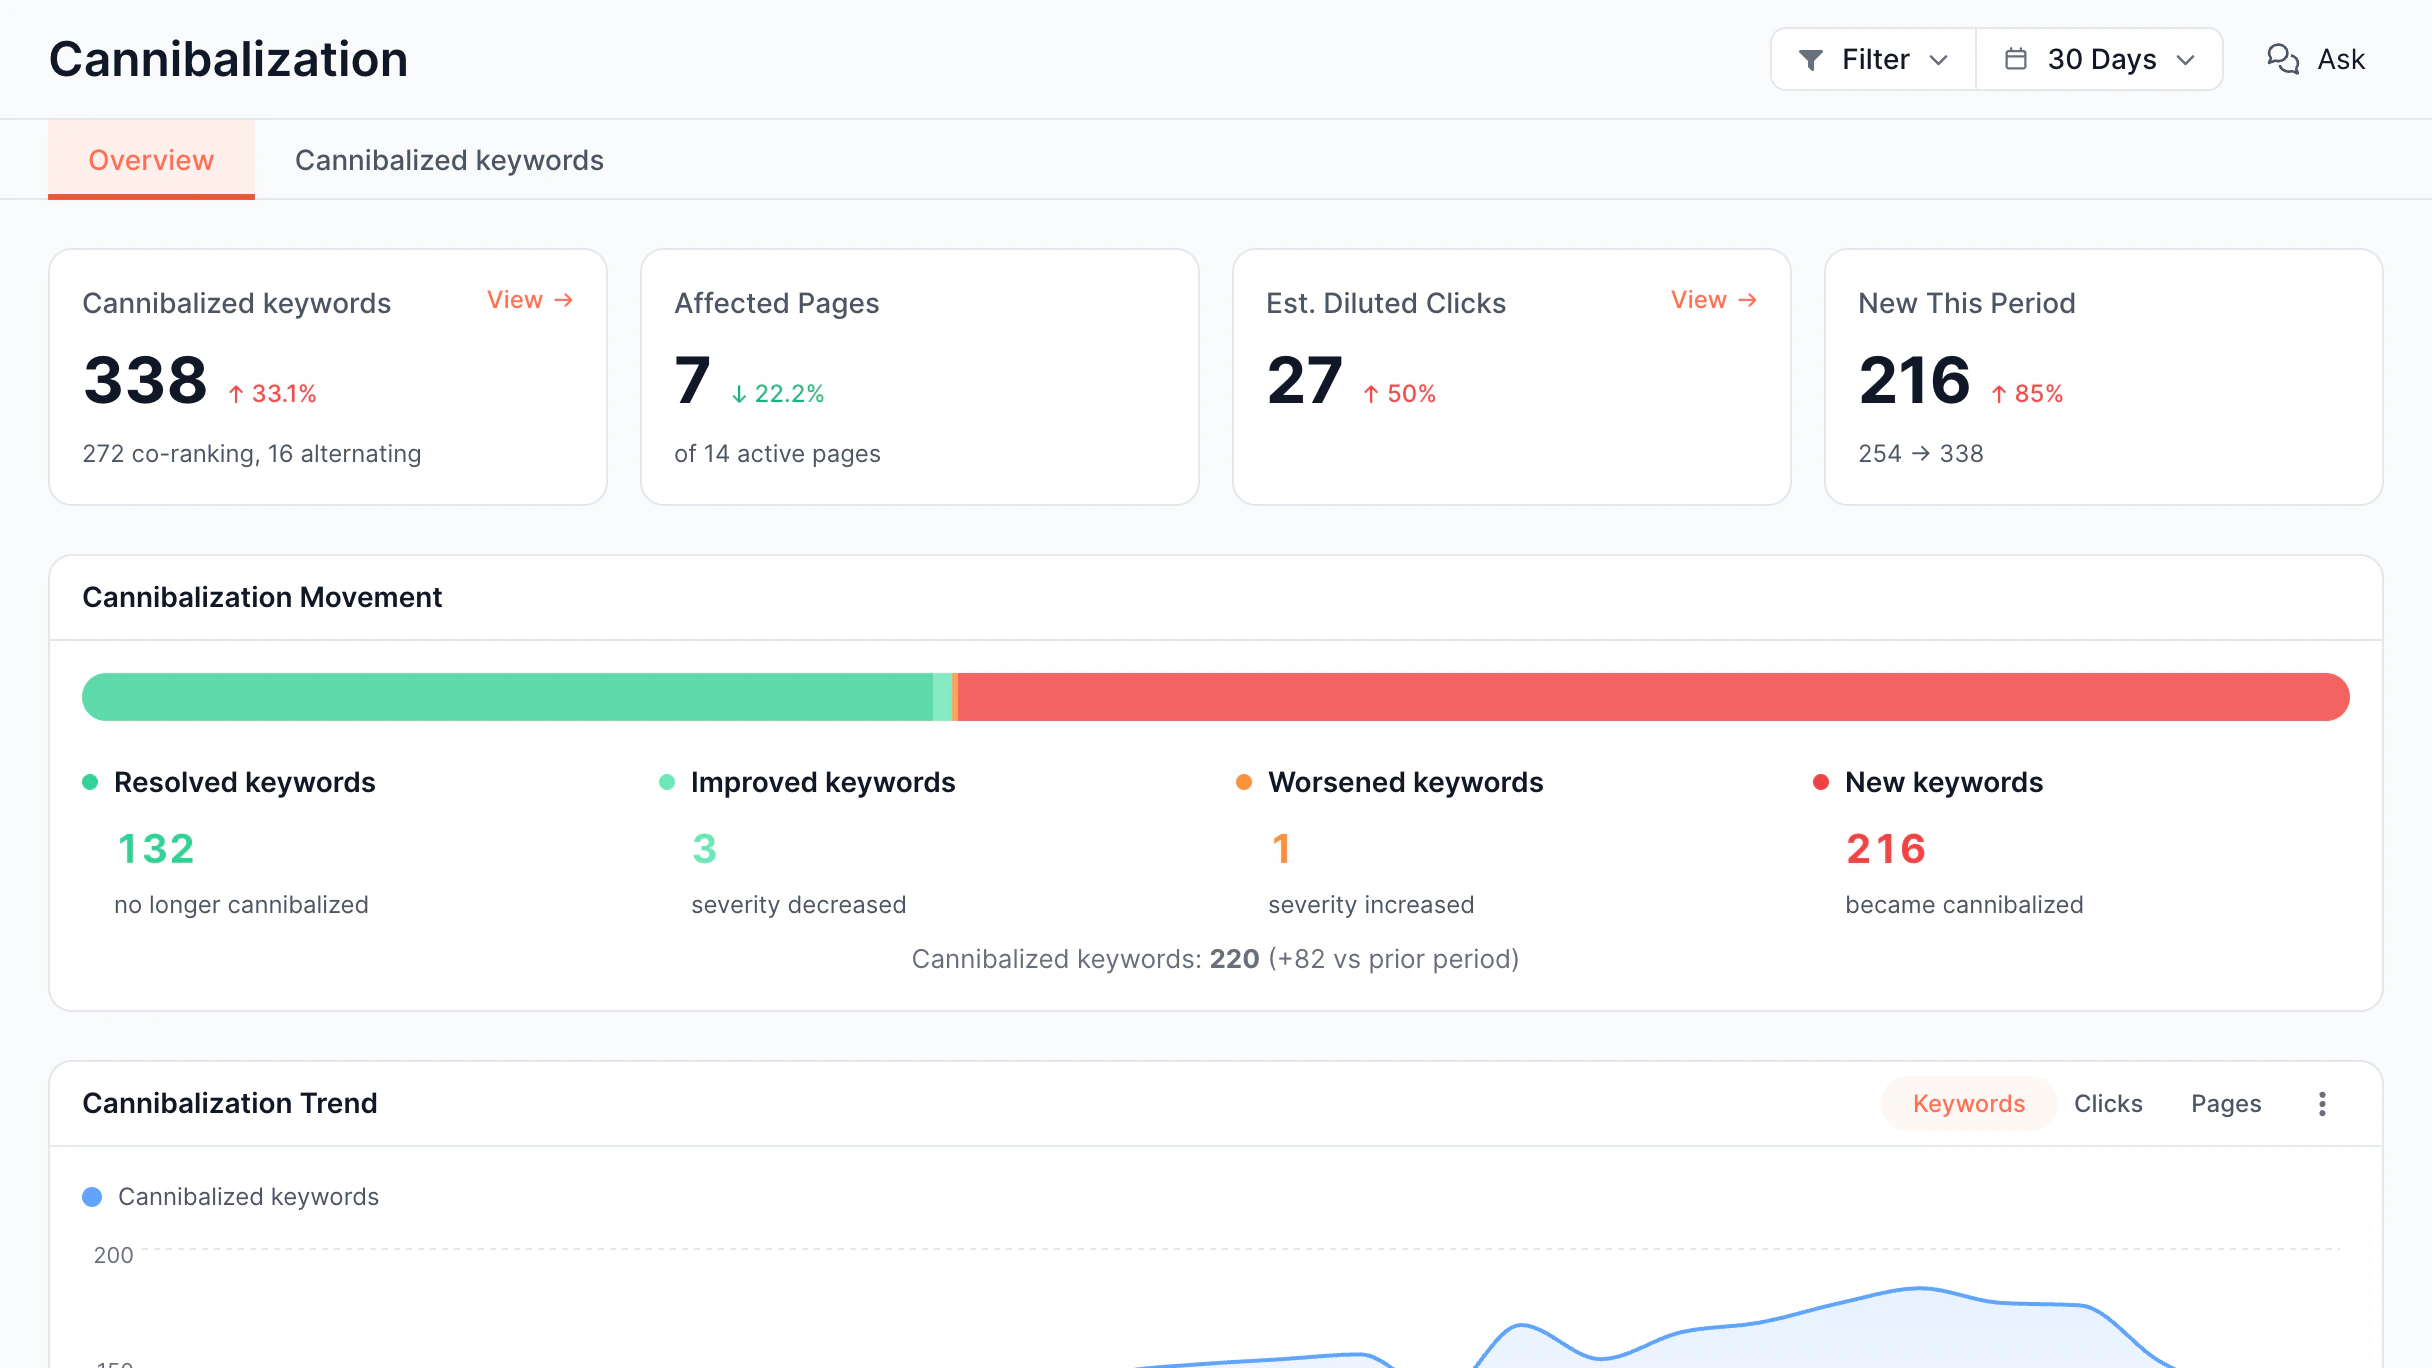Click the Improved keywords label

[x=823, y=782]
